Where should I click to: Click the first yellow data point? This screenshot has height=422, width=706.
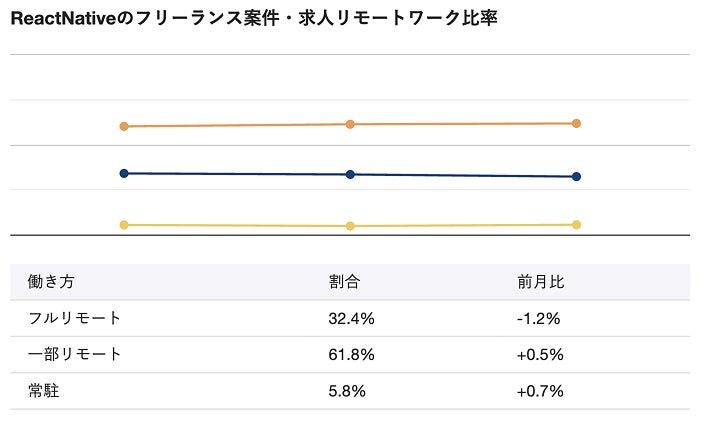pyautogui.click(x=124, y=225)
